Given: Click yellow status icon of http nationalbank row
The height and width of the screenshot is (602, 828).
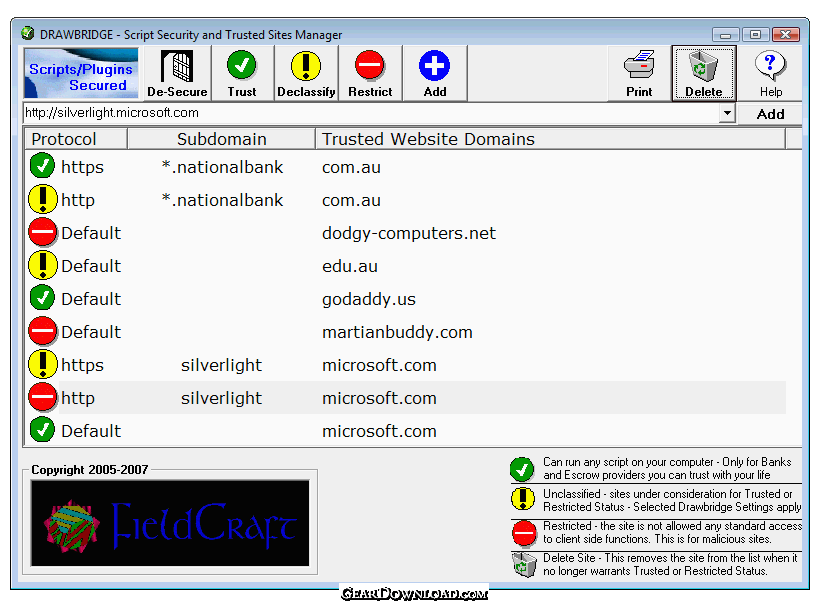Looking at the screenshot, I should 42,199.
